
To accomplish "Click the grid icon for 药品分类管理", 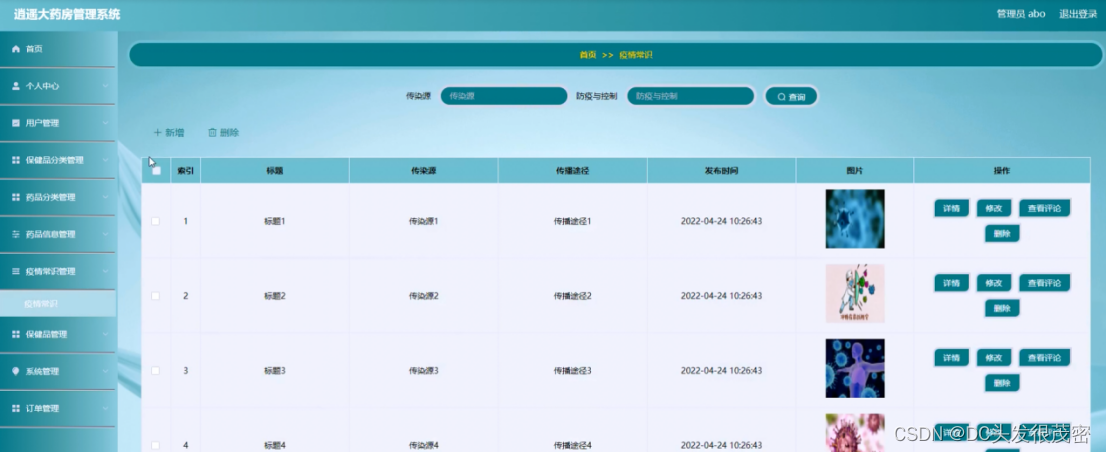I will 16,198.
